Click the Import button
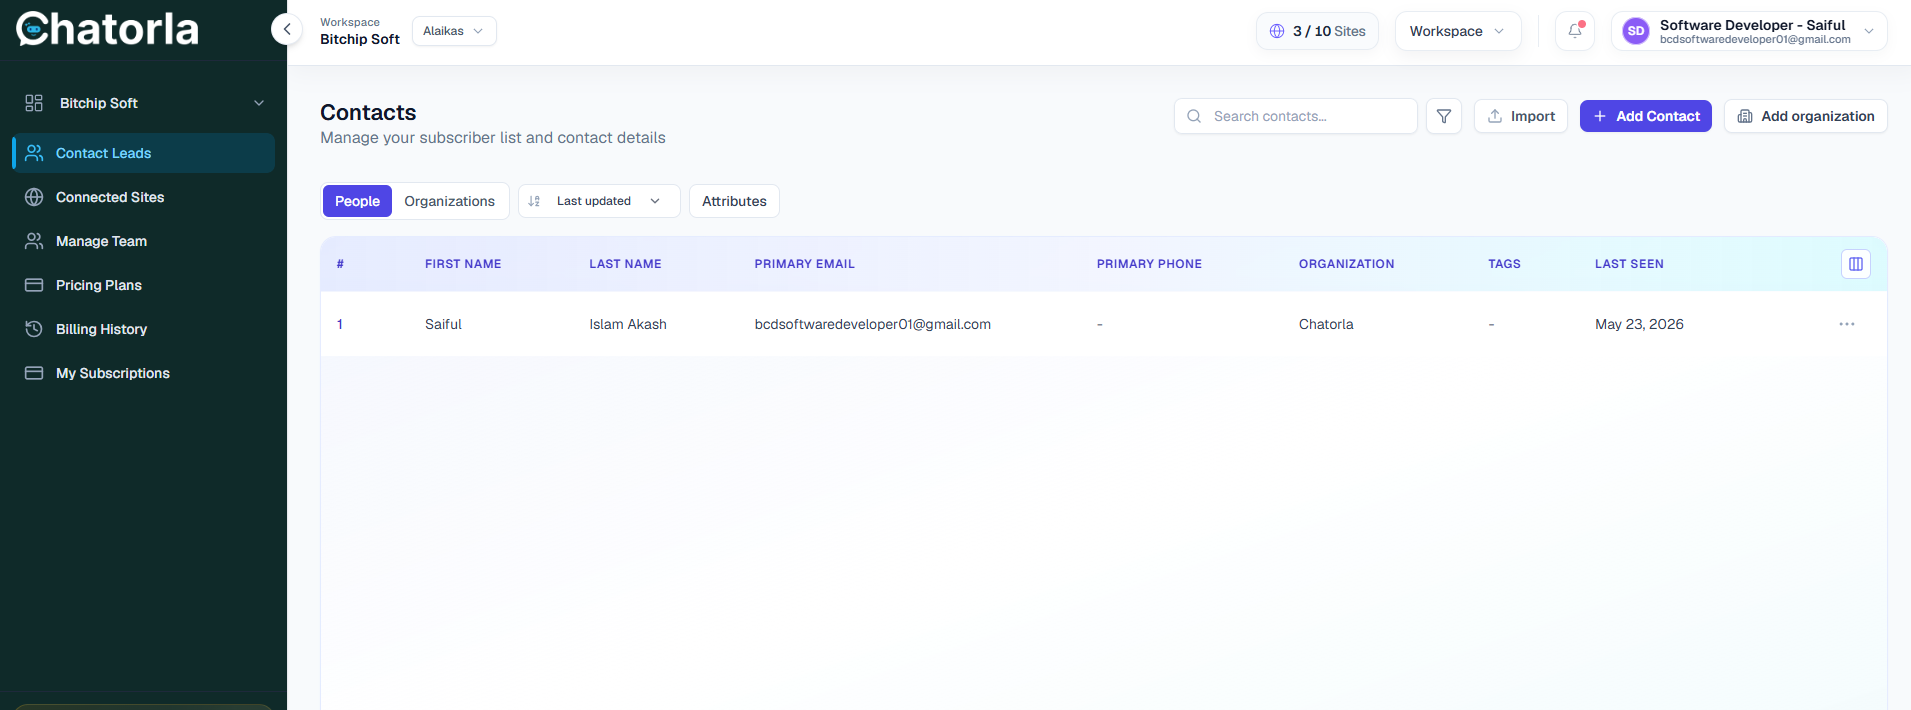1911x710 pixels. tap(1521, 116)
